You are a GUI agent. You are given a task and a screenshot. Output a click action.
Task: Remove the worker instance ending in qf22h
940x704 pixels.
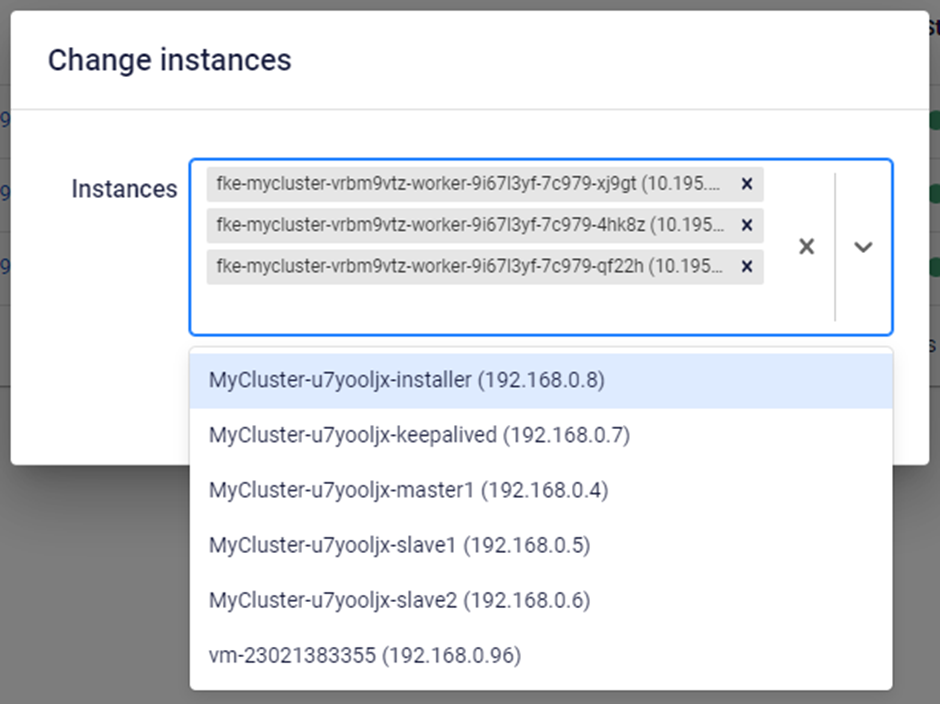746,267
